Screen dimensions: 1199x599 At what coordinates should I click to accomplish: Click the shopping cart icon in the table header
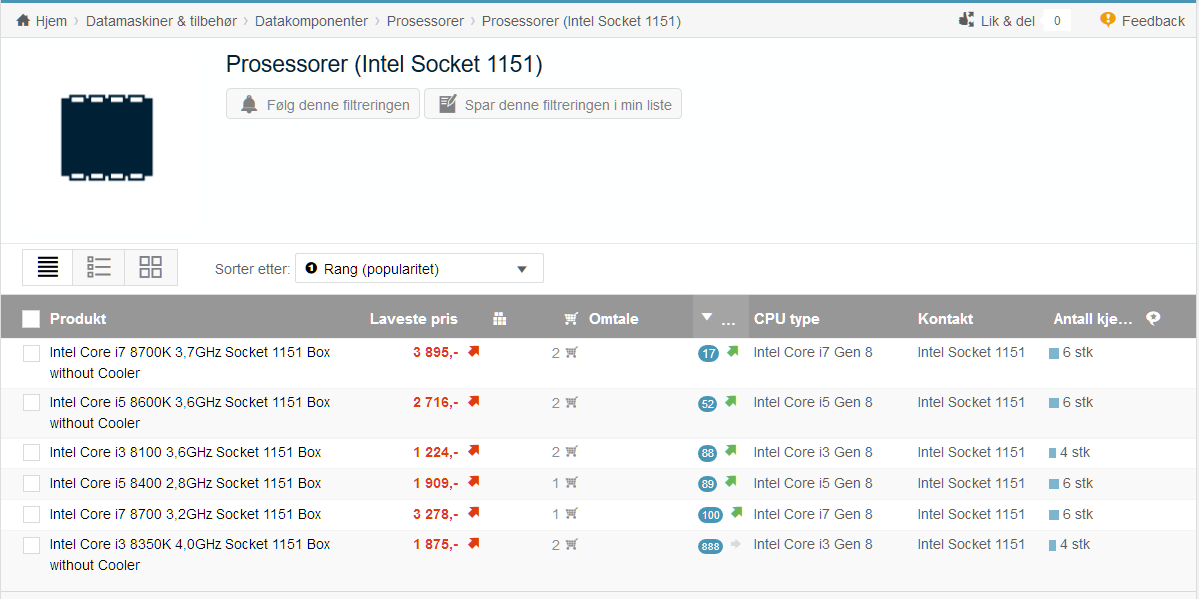(570, 319)
